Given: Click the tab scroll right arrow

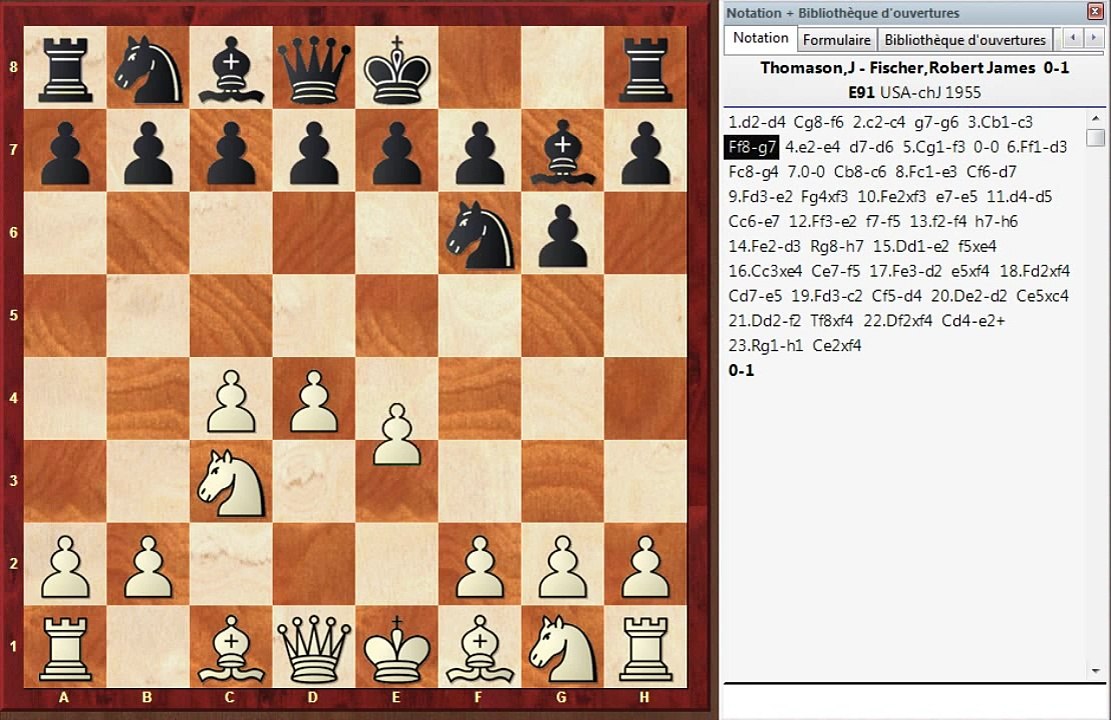Looking at the screenshot, I should click(1093, 38).
